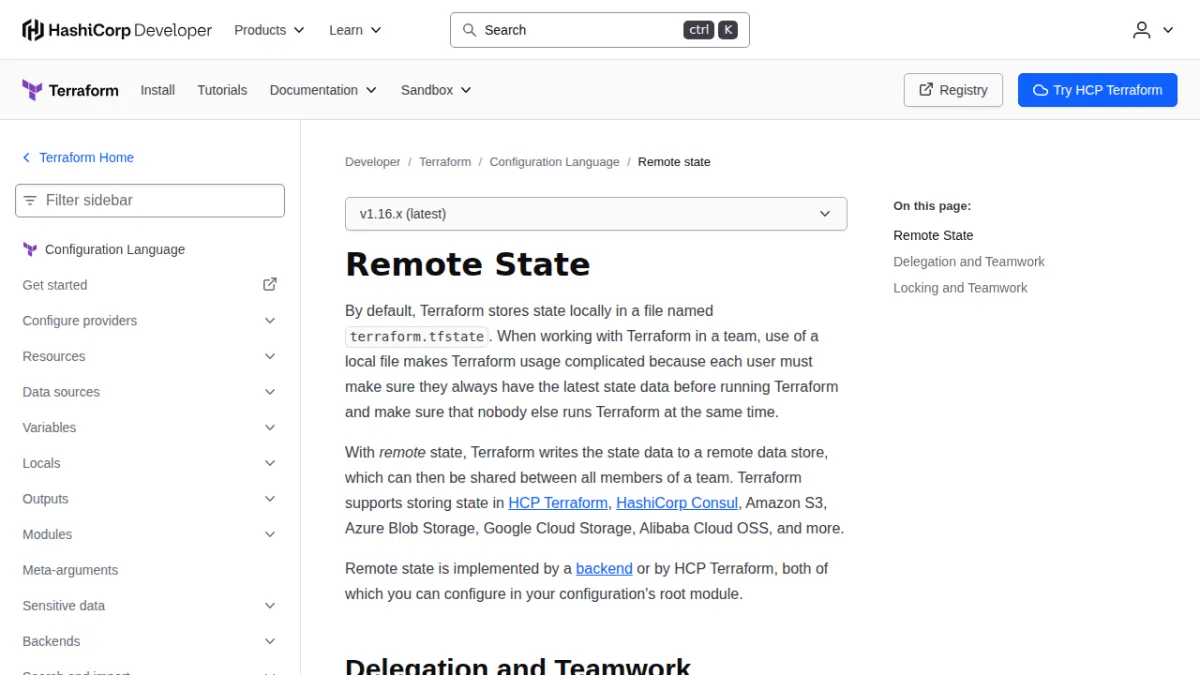Focus the Filter sidebar input

pos(150,201)
